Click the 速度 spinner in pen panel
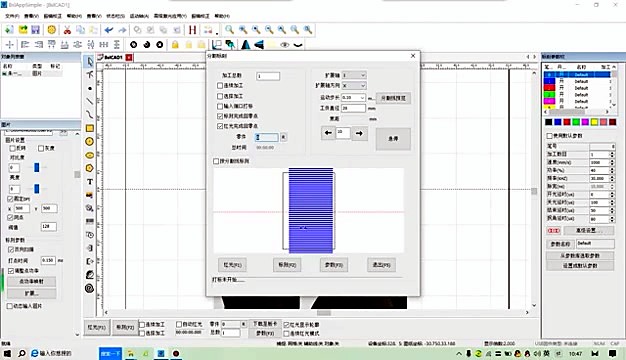This screenshot has height=360, width=626. 612,162
